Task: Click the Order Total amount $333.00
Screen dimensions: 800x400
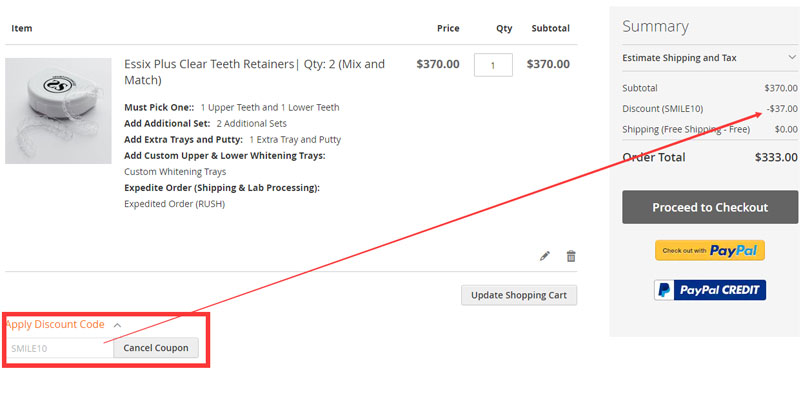Action: tap(776, 157)
